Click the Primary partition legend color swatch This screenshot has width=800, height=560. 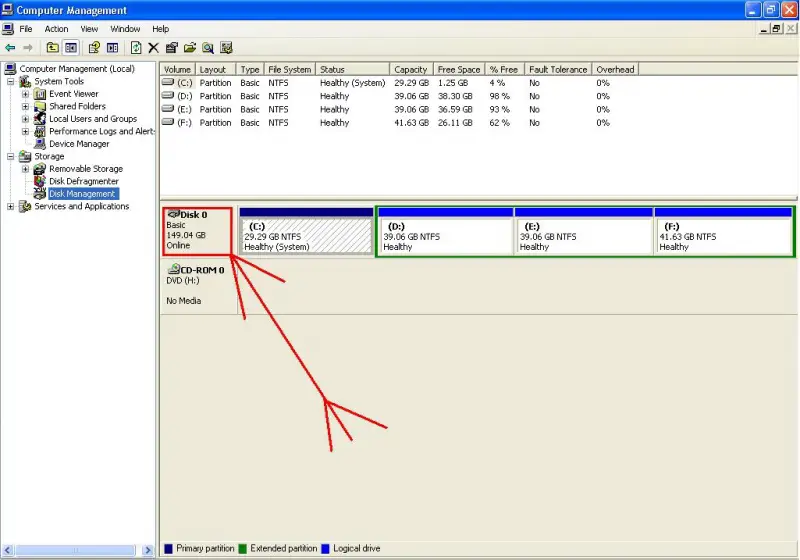point(168,549)
